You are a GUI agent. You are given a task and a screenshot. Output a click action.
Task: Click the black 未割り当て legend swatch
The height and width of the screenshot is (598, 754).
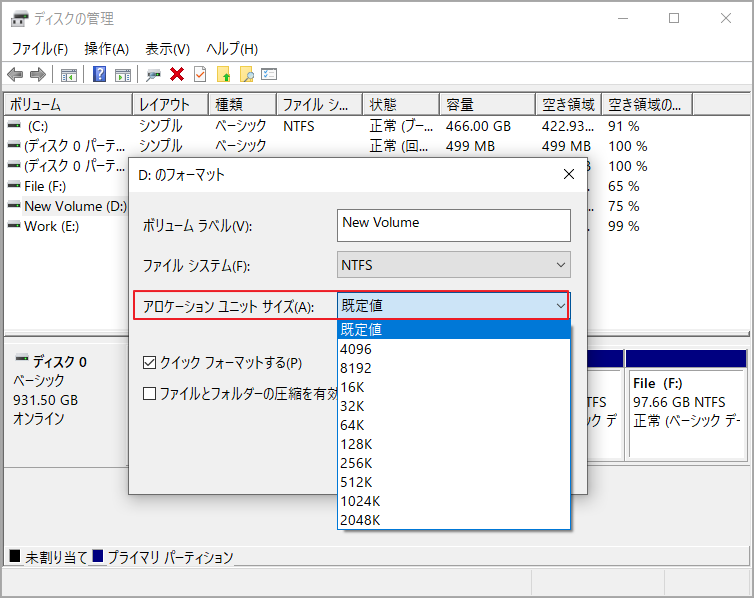pyautogui.click(x=15, y=556)
